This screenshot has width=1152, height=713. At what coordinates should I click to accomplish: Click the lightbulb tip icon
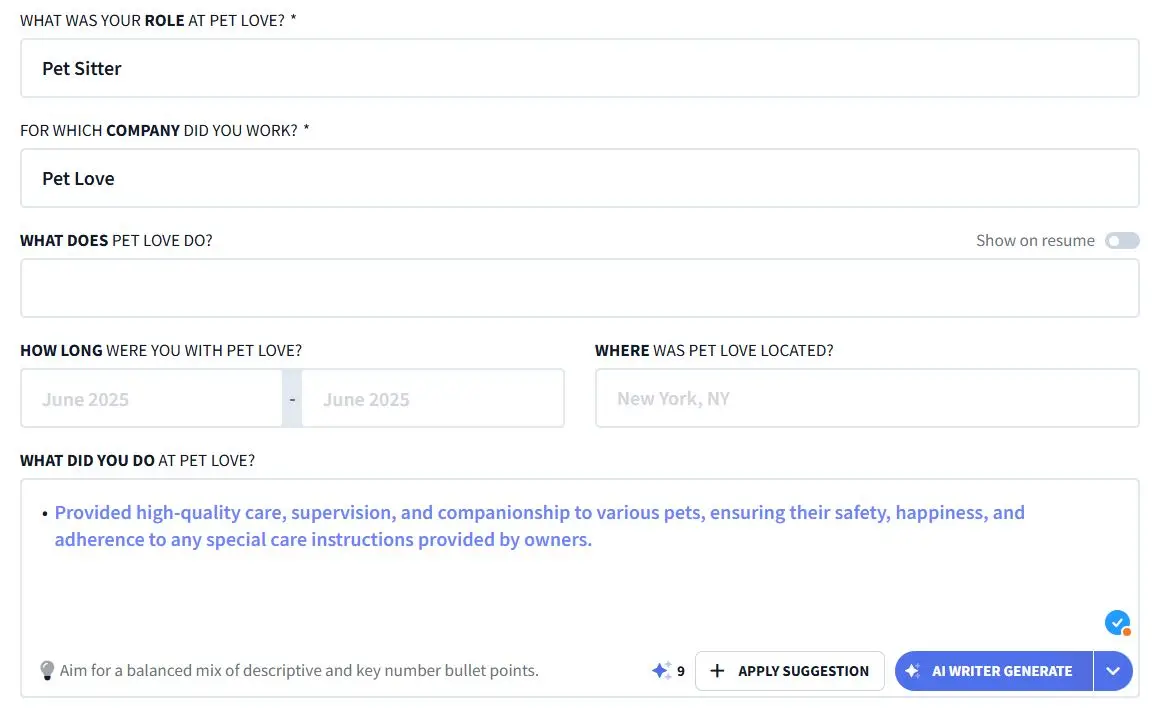click(x=47, y=670)
